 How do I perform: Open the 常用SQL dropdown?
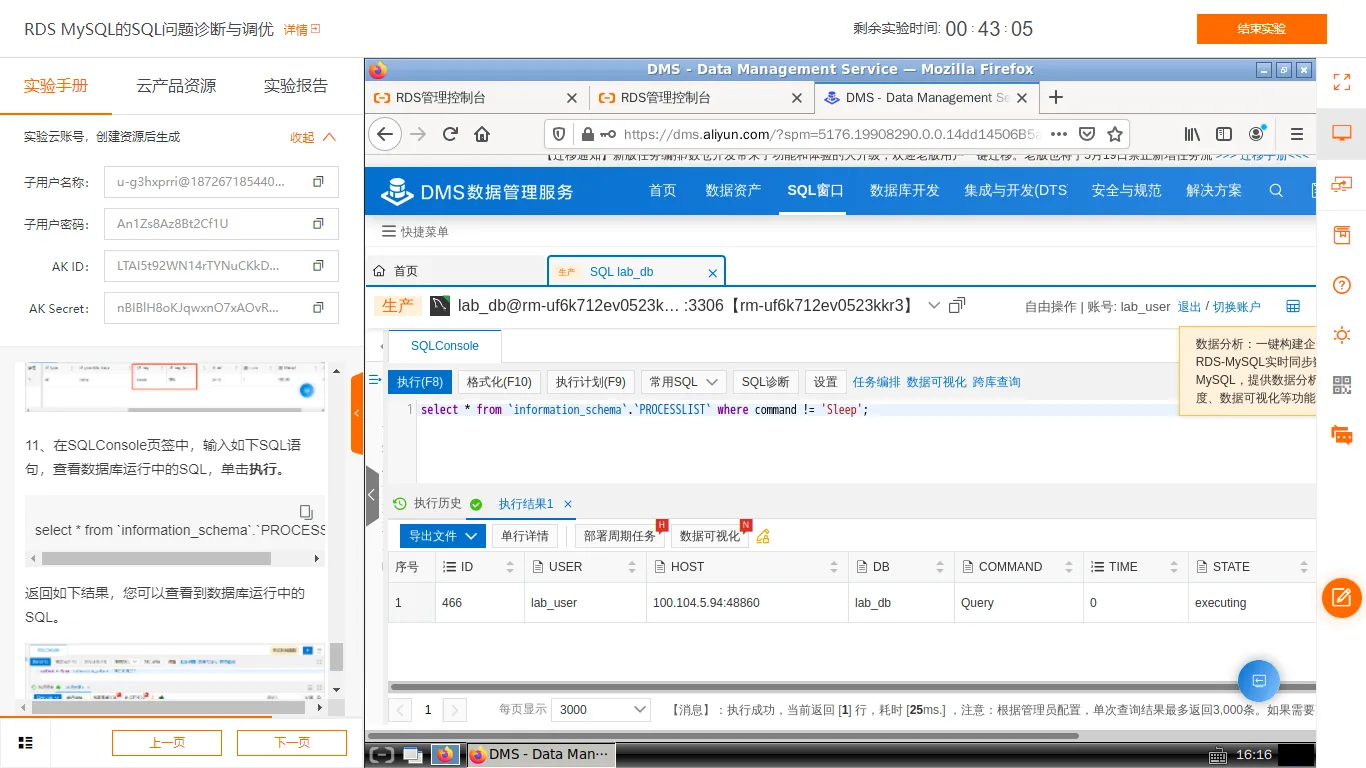(x=684, y=382)
